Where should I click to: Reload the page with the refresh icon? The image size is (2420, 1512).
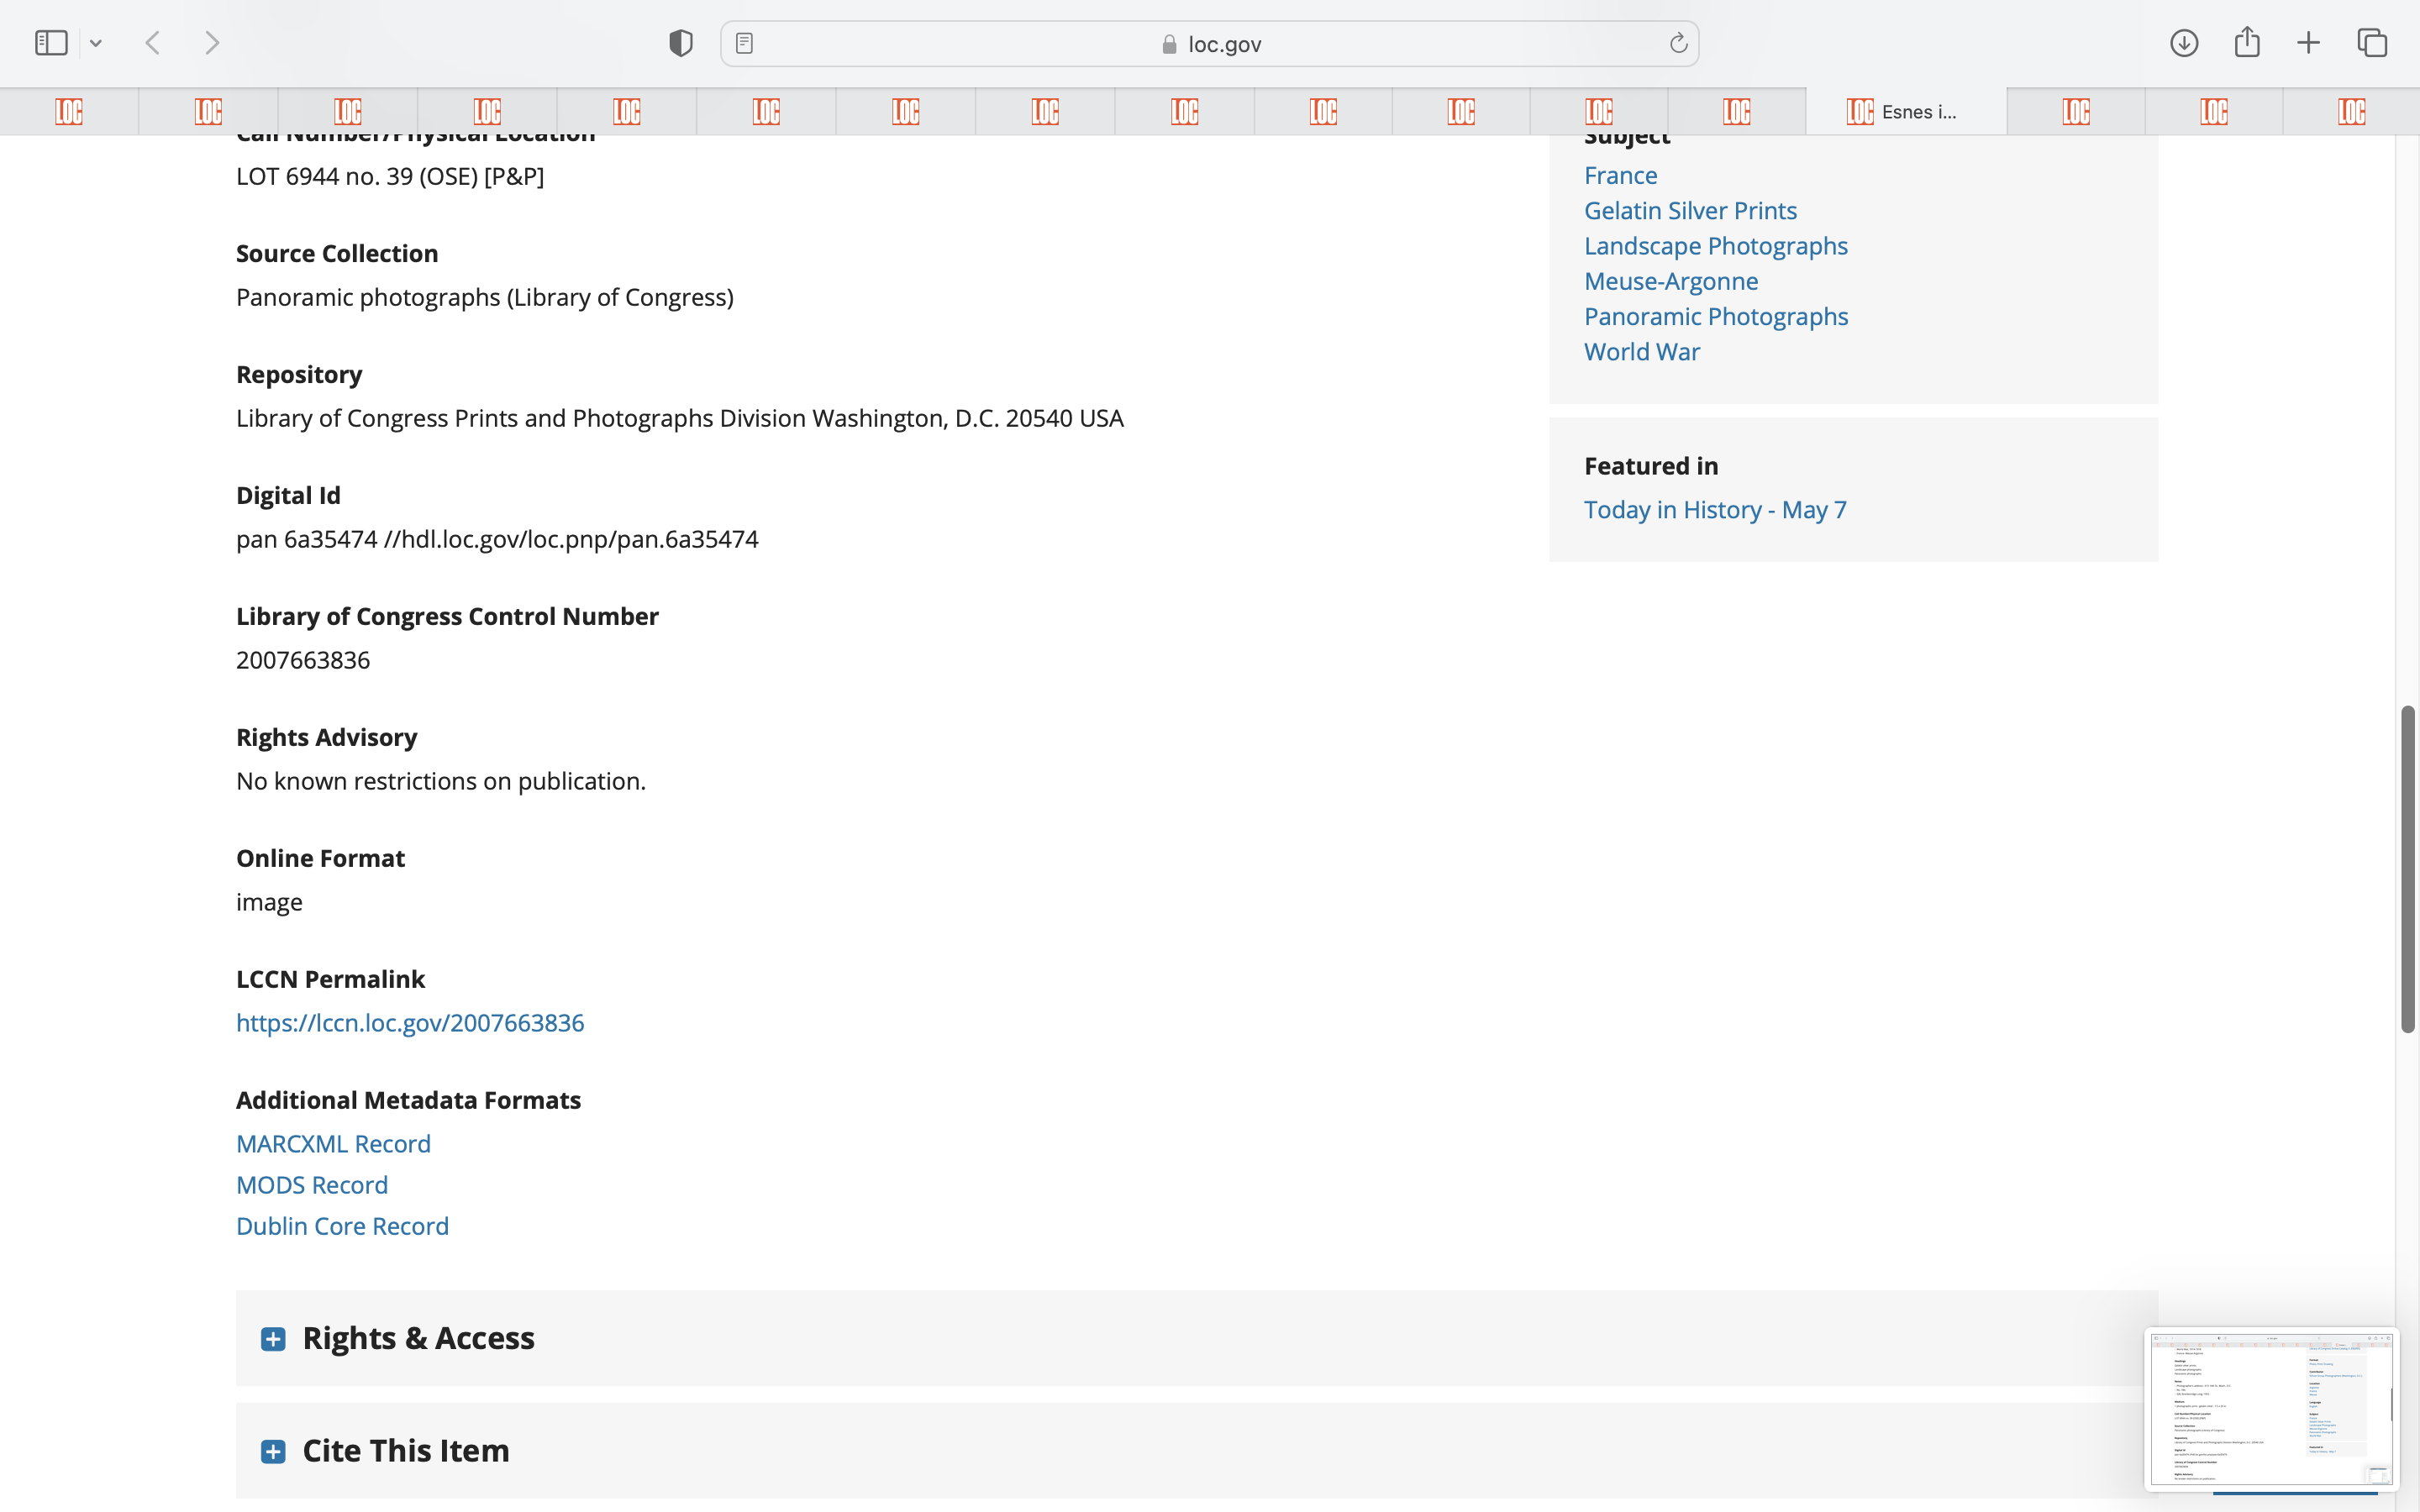click(x=1678, y=43)
